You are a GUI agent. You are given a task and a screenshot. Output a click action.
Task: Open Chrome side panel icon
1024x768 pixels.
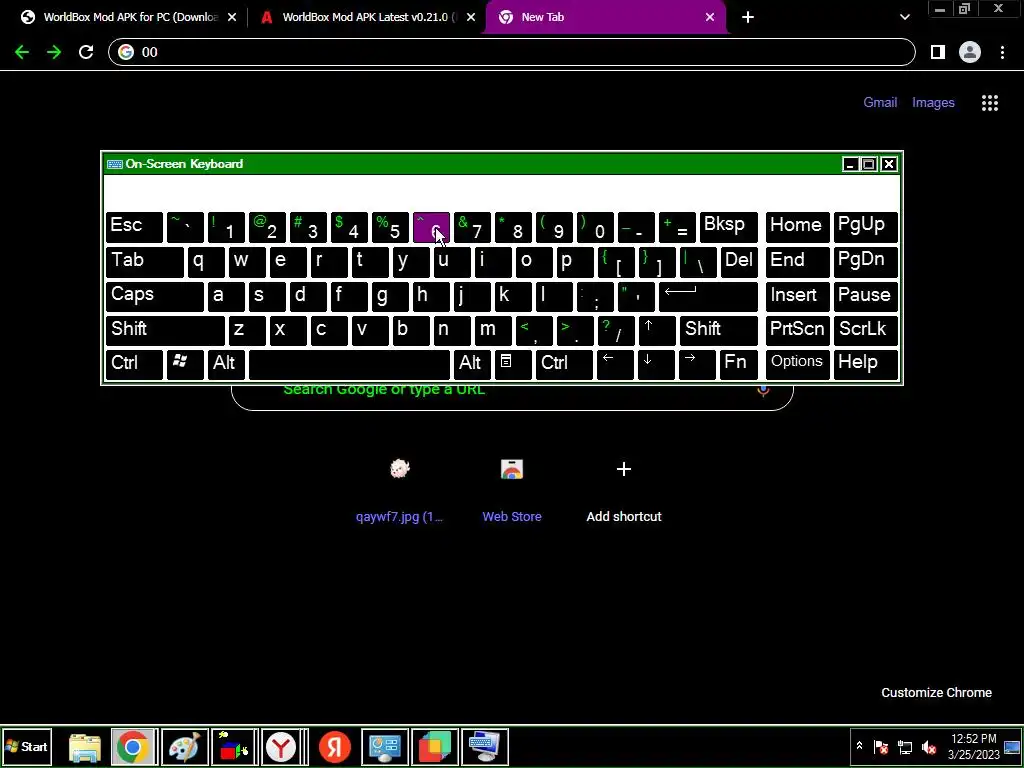[x=938, y=52]
